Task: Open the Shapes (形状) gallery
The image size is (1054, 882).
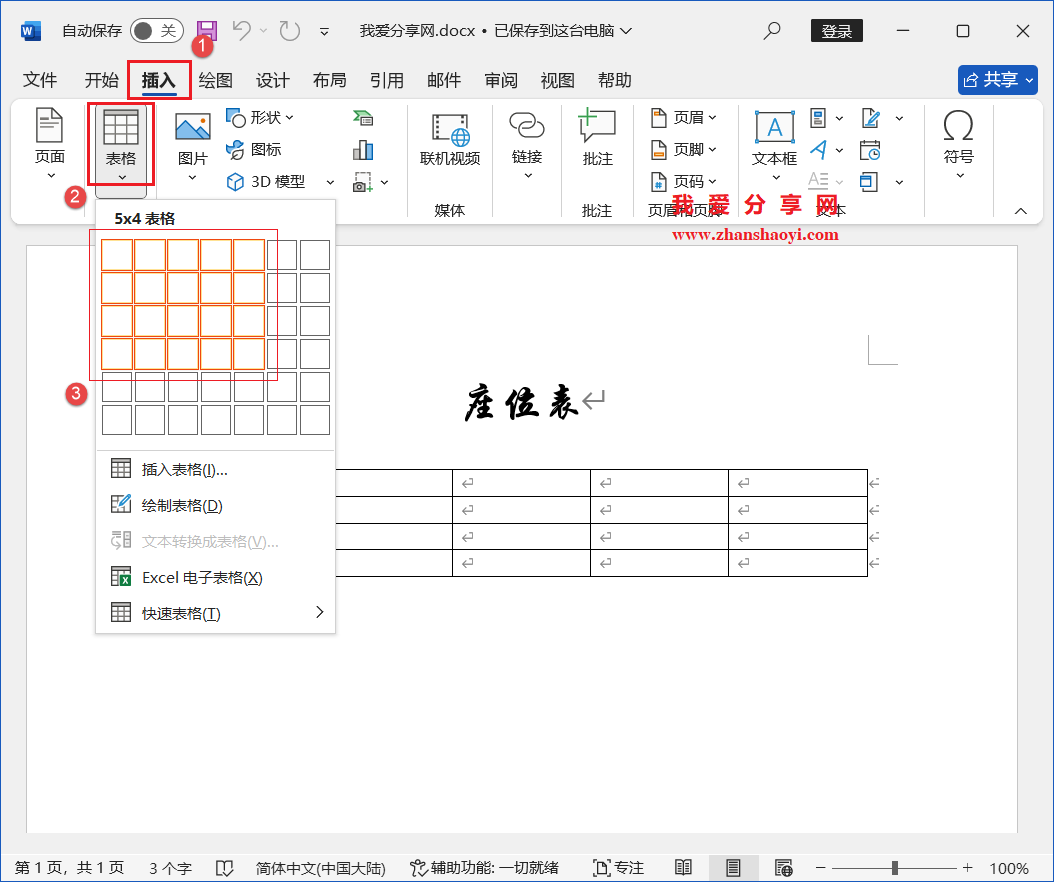Action: point(260,118)
